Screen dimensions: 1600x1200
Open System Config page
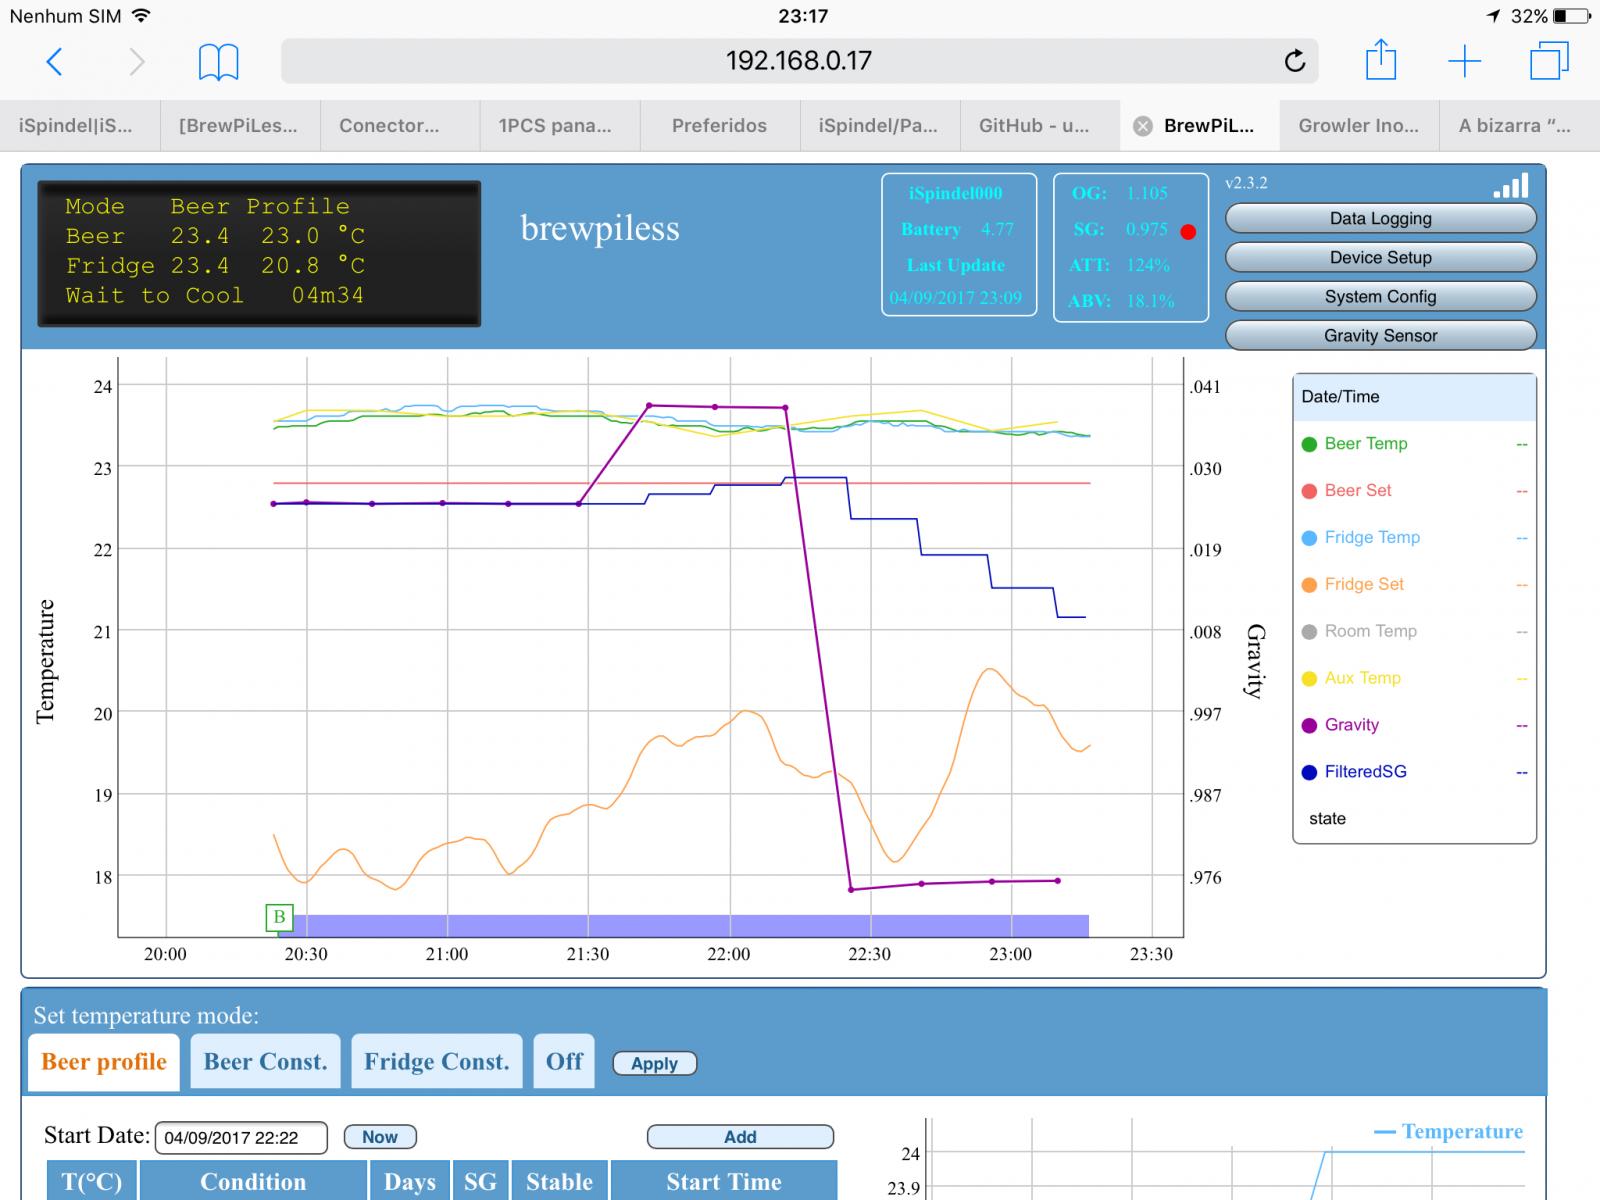1380,297
